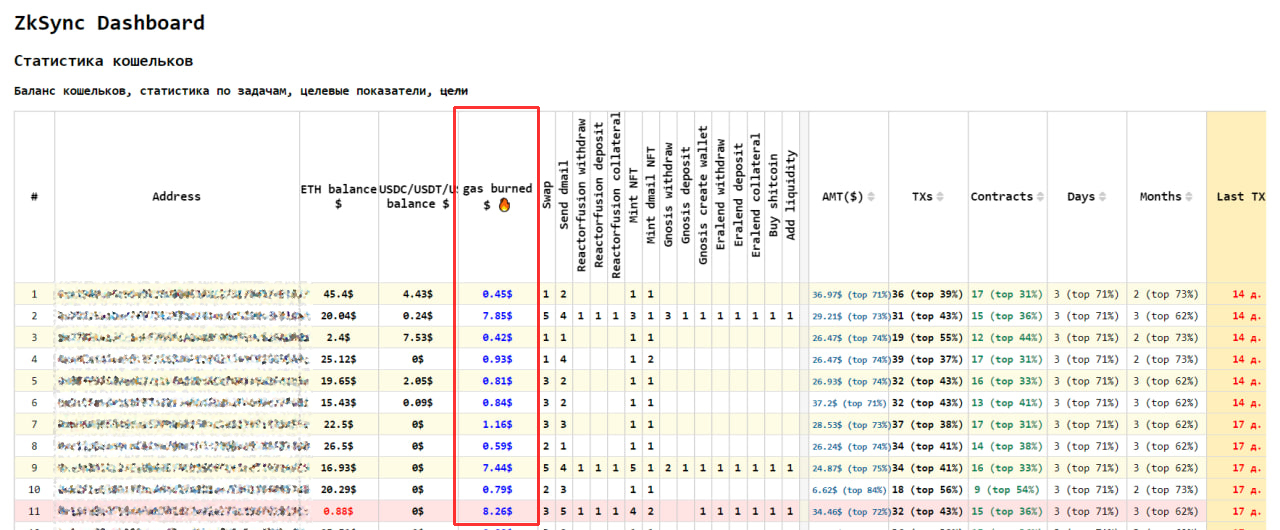Screen dimensions: 1280x530
Task: Open the wallet address in row 5
Action: coord(183,381)
